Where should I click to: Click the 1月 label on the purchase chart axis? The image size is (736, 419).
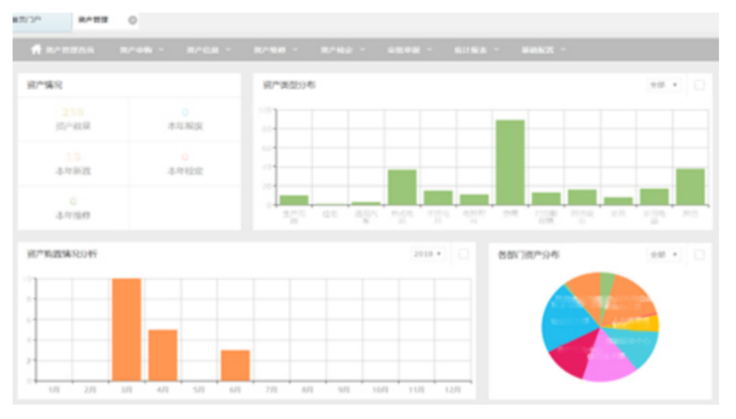54,389
